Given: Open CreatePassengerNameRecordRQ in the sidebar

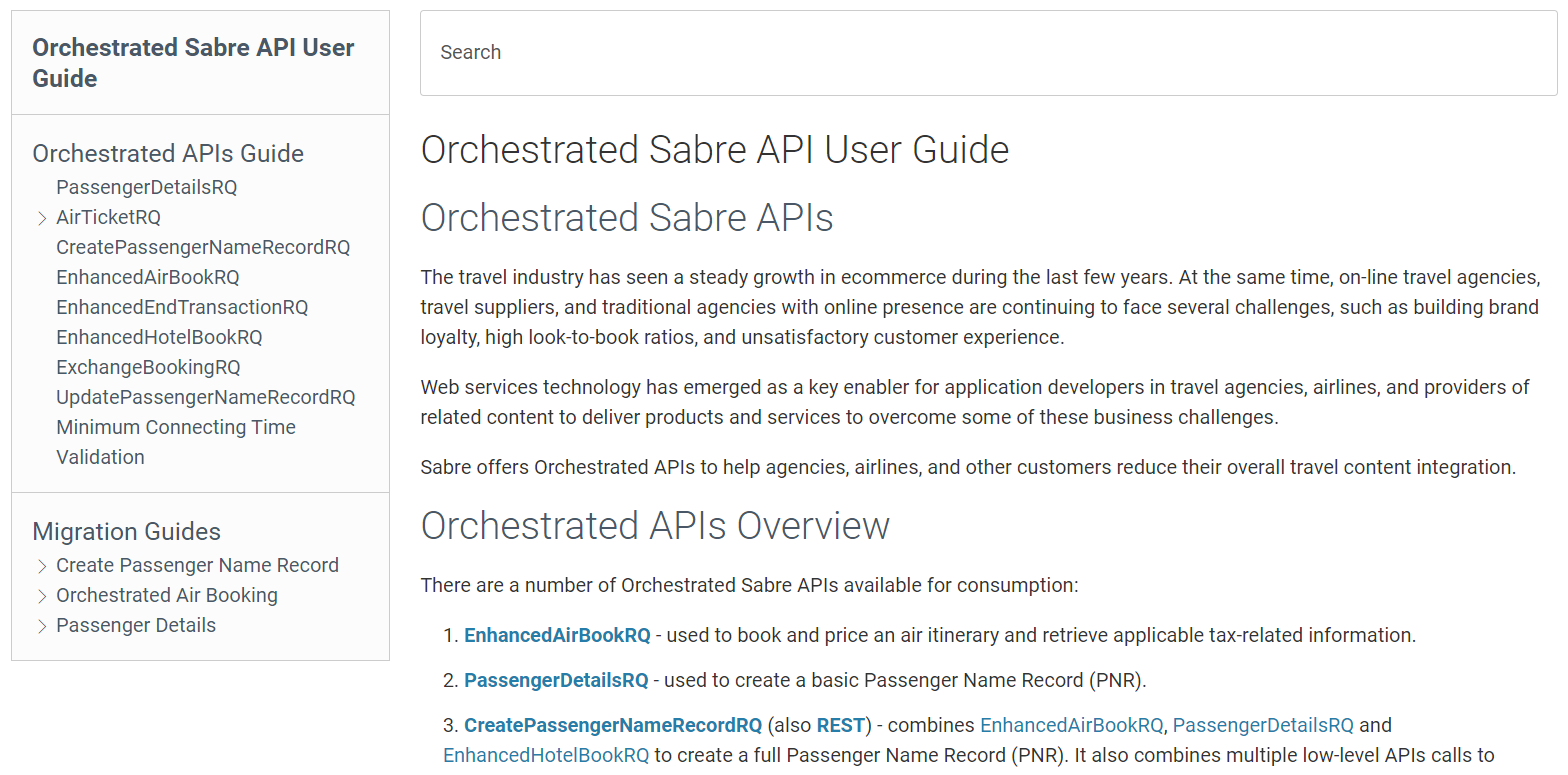Looking at the screenshot, I should coord(203,247).
